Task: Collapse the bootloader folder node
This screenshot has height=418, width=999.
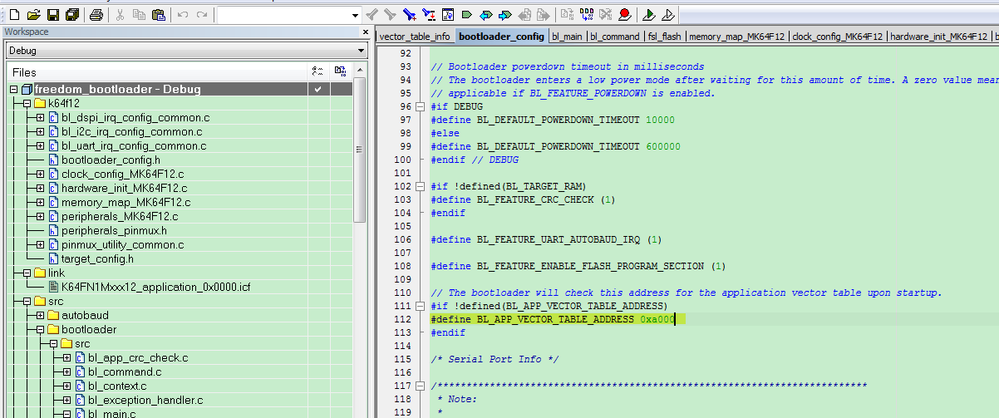Action: click(40, 329)
